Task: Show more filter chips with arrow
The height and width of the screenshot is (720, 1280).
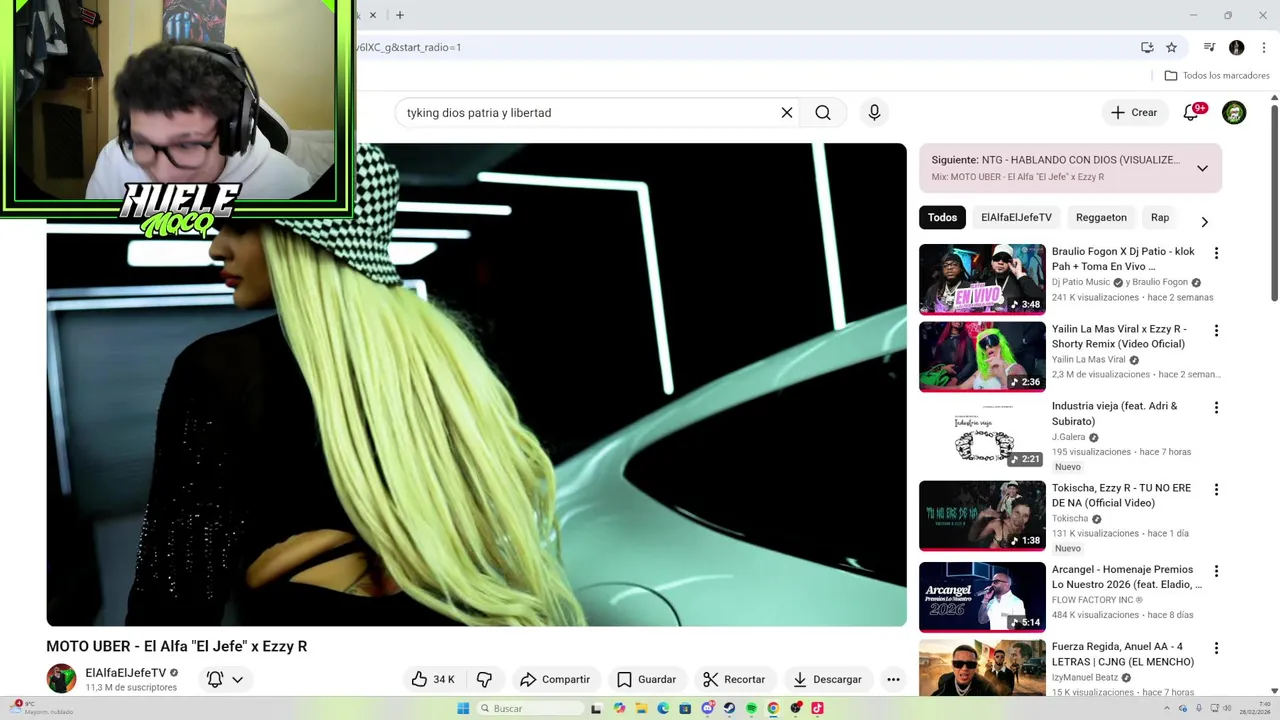Action: click(x=1204, y=221)
